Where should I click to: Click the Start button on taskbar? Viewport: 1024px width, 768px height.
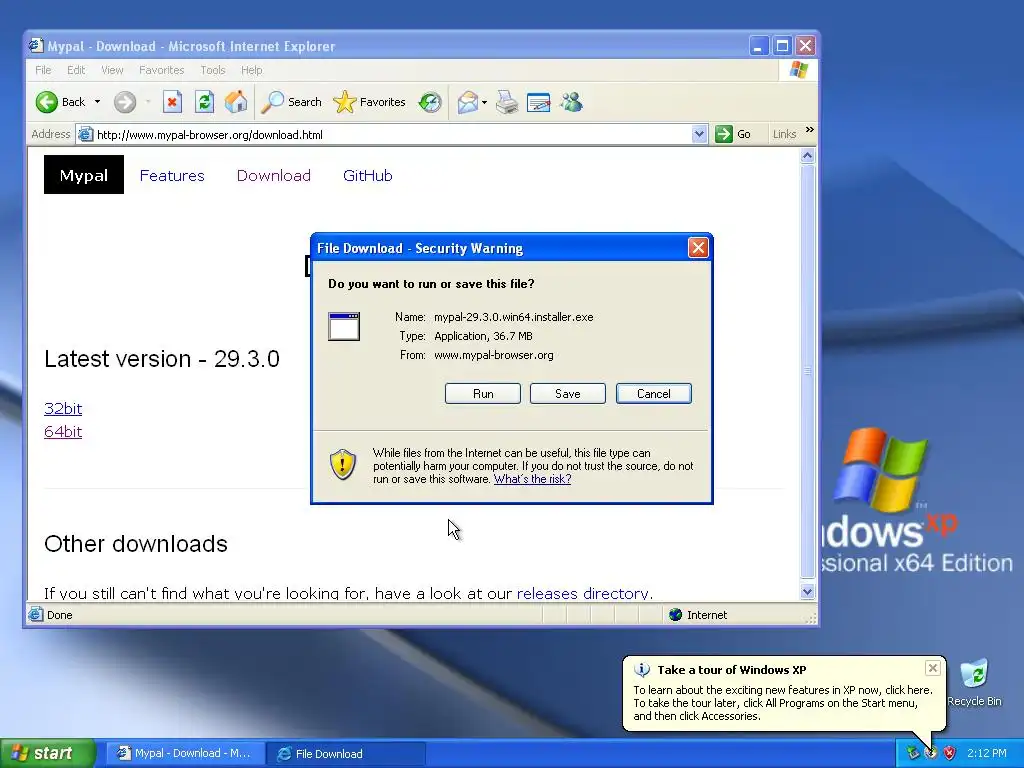coord(48,753)
